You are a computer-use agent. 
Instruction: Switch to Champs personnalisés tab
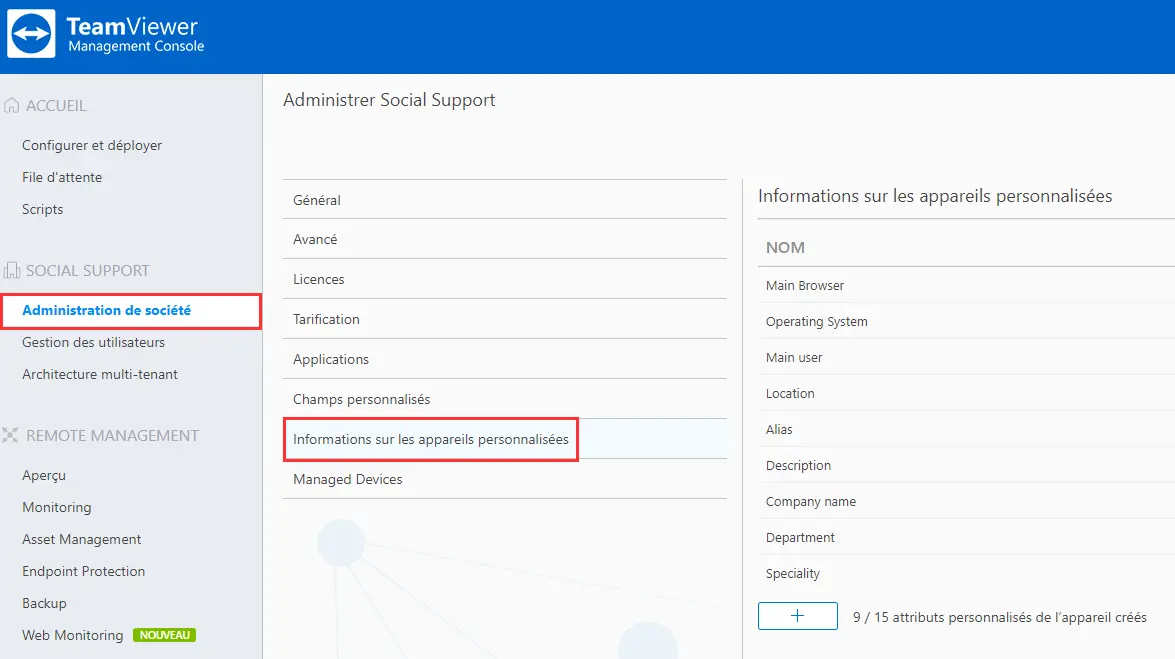[x=505, y=399]
